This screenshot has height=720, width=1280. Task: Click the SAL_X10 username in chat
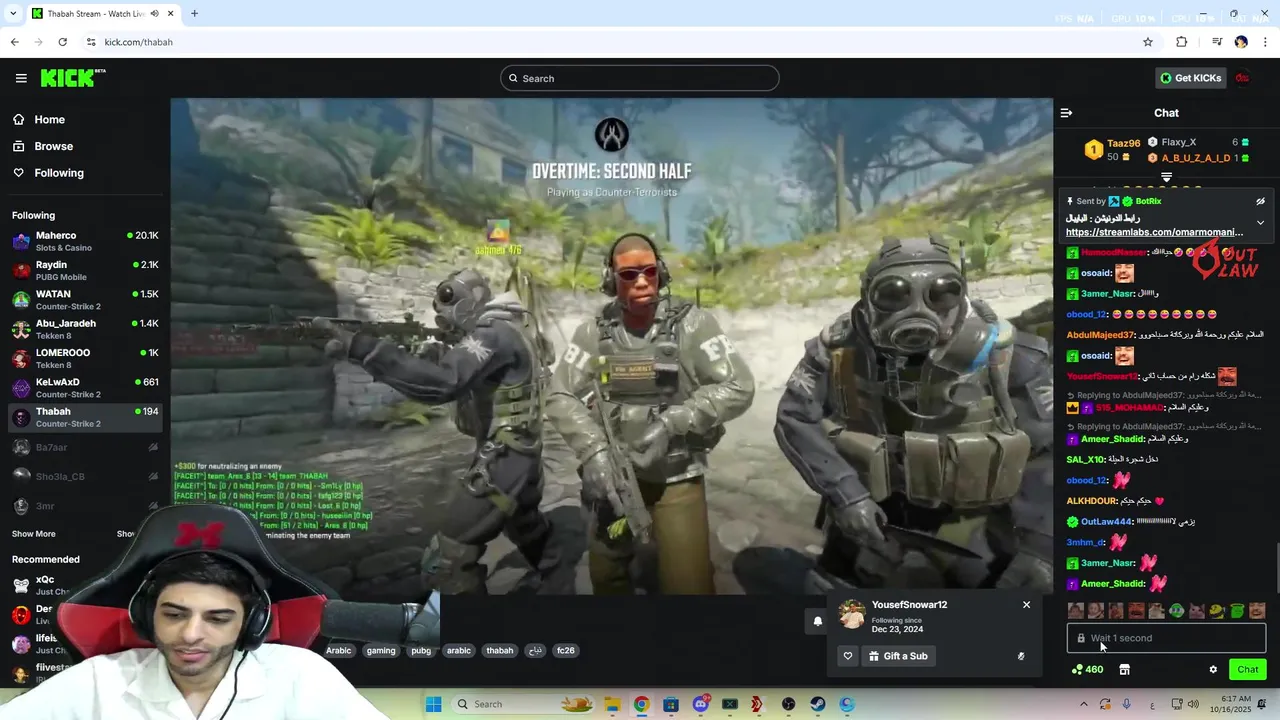point(1085,459)
